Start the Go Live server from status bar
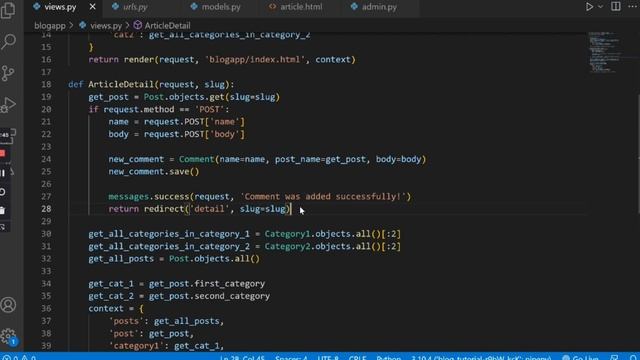Image resolution: width=640 pixels, height=360 pixels. point(580,357)
